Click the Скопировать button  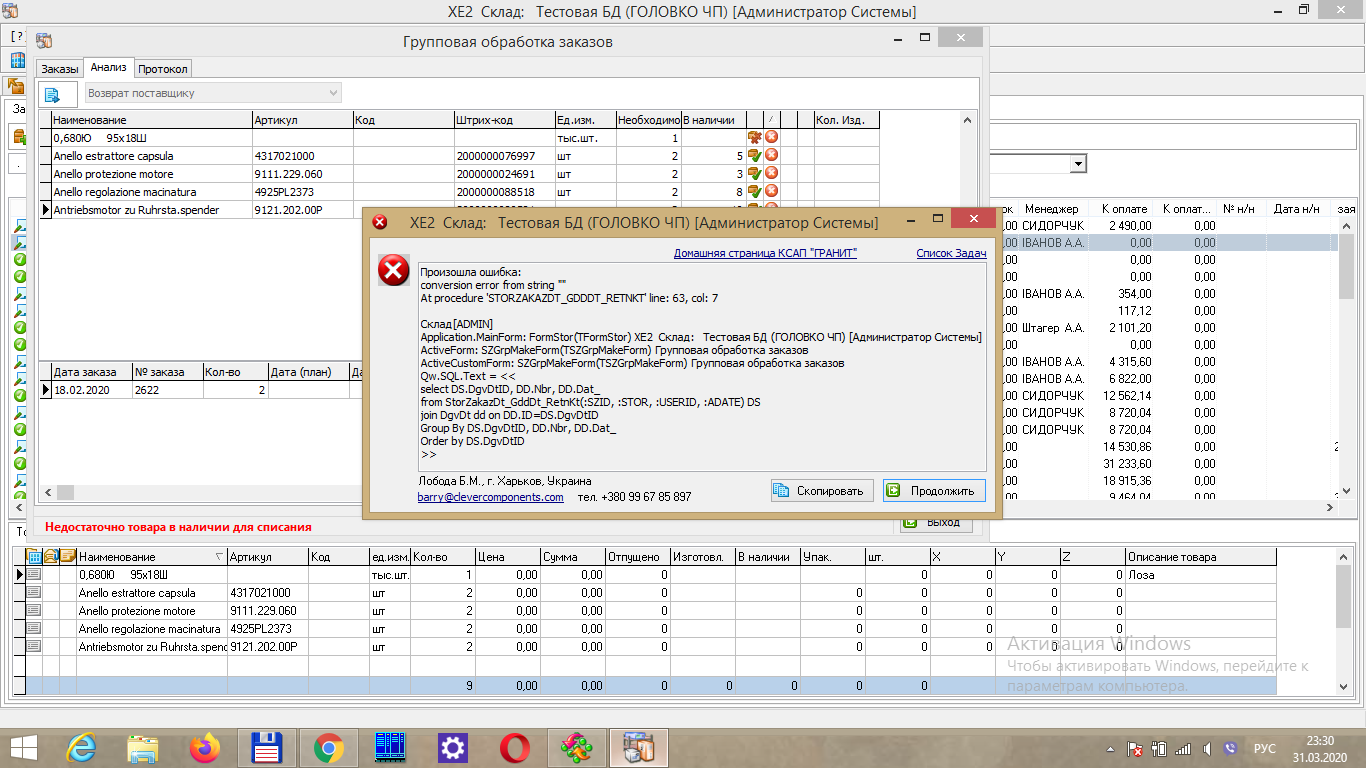click(x=823, y=491)
